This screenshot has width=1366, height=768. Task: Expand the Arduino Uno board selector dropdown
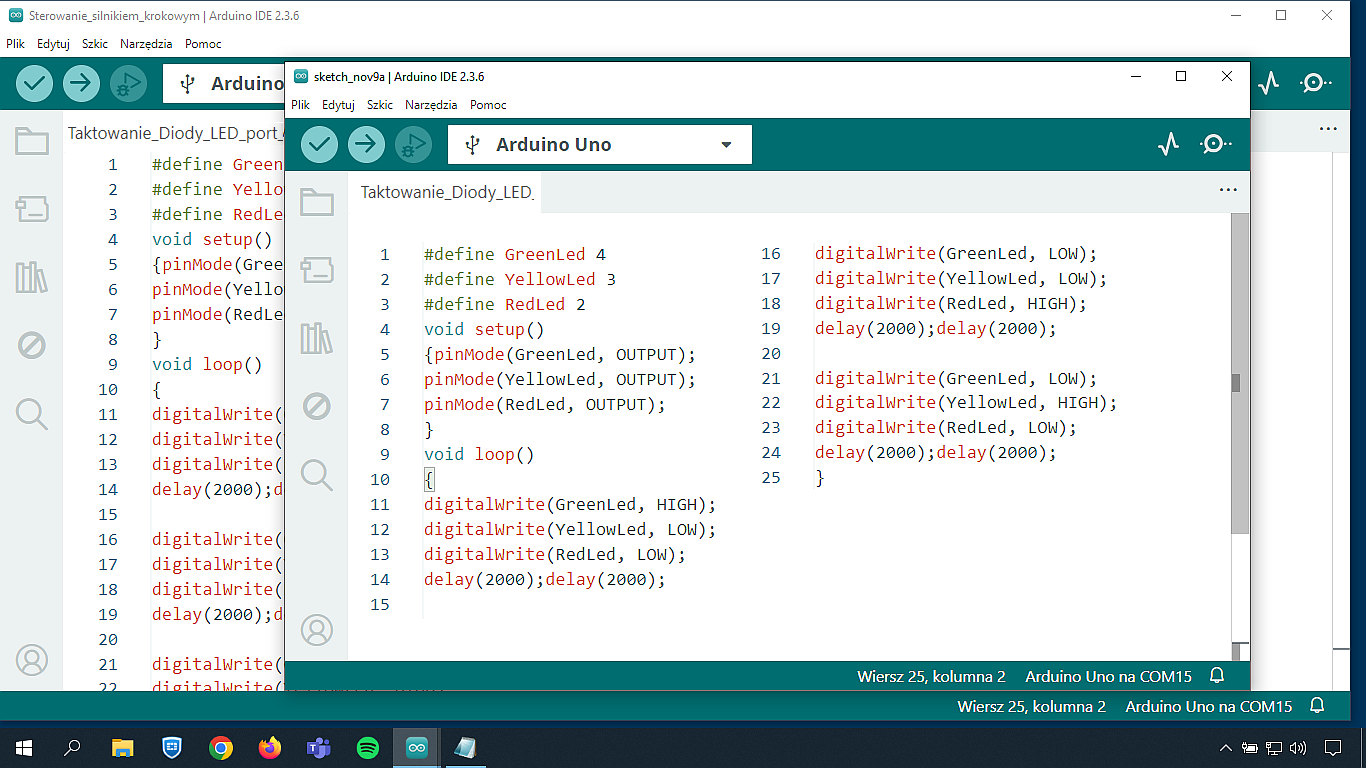(x=726, y=145)
